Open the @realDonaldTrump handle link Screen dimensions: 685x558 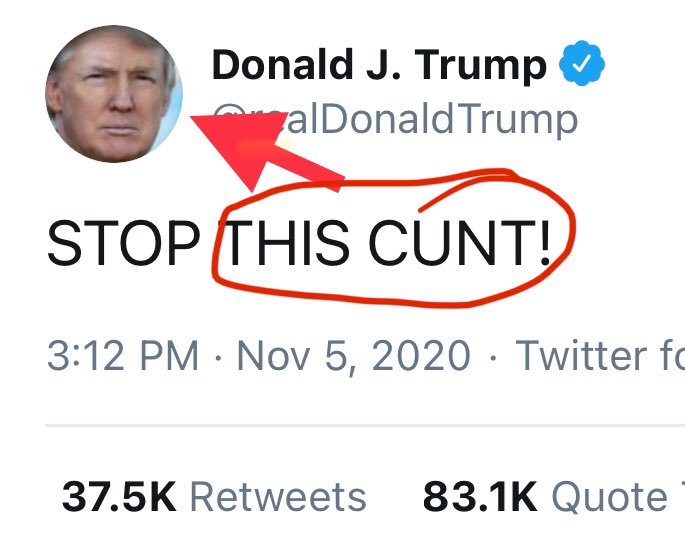pyautogui.click(x=395, y=119)
